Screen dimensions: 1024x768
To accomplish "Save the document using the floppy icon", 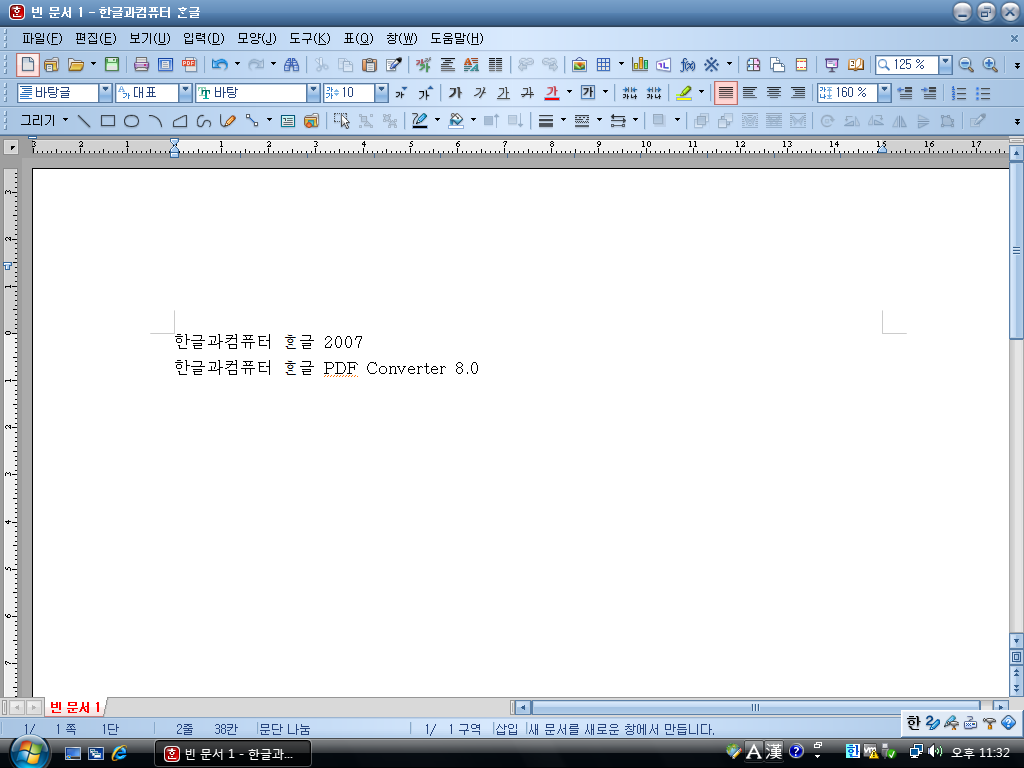I will click(112, 65).
